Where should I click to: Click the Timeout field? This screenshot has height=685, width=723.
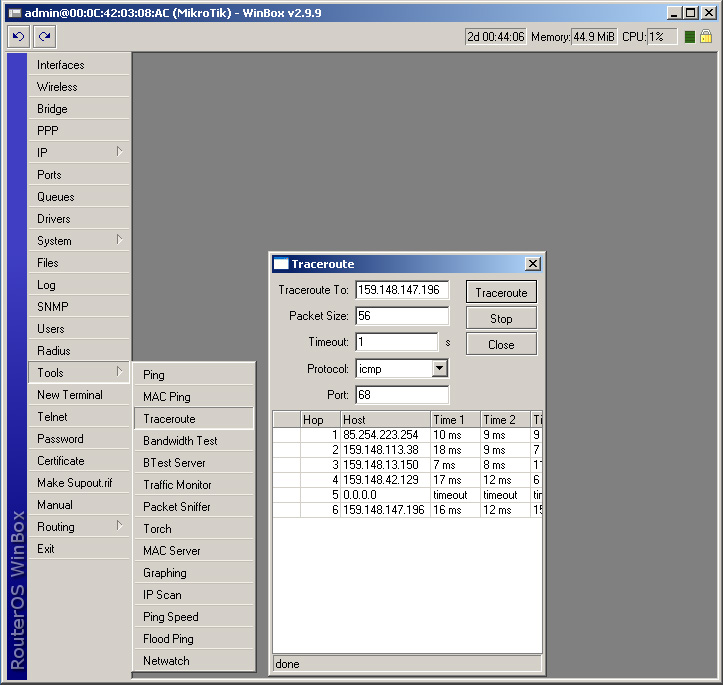(x=397, y=342)
